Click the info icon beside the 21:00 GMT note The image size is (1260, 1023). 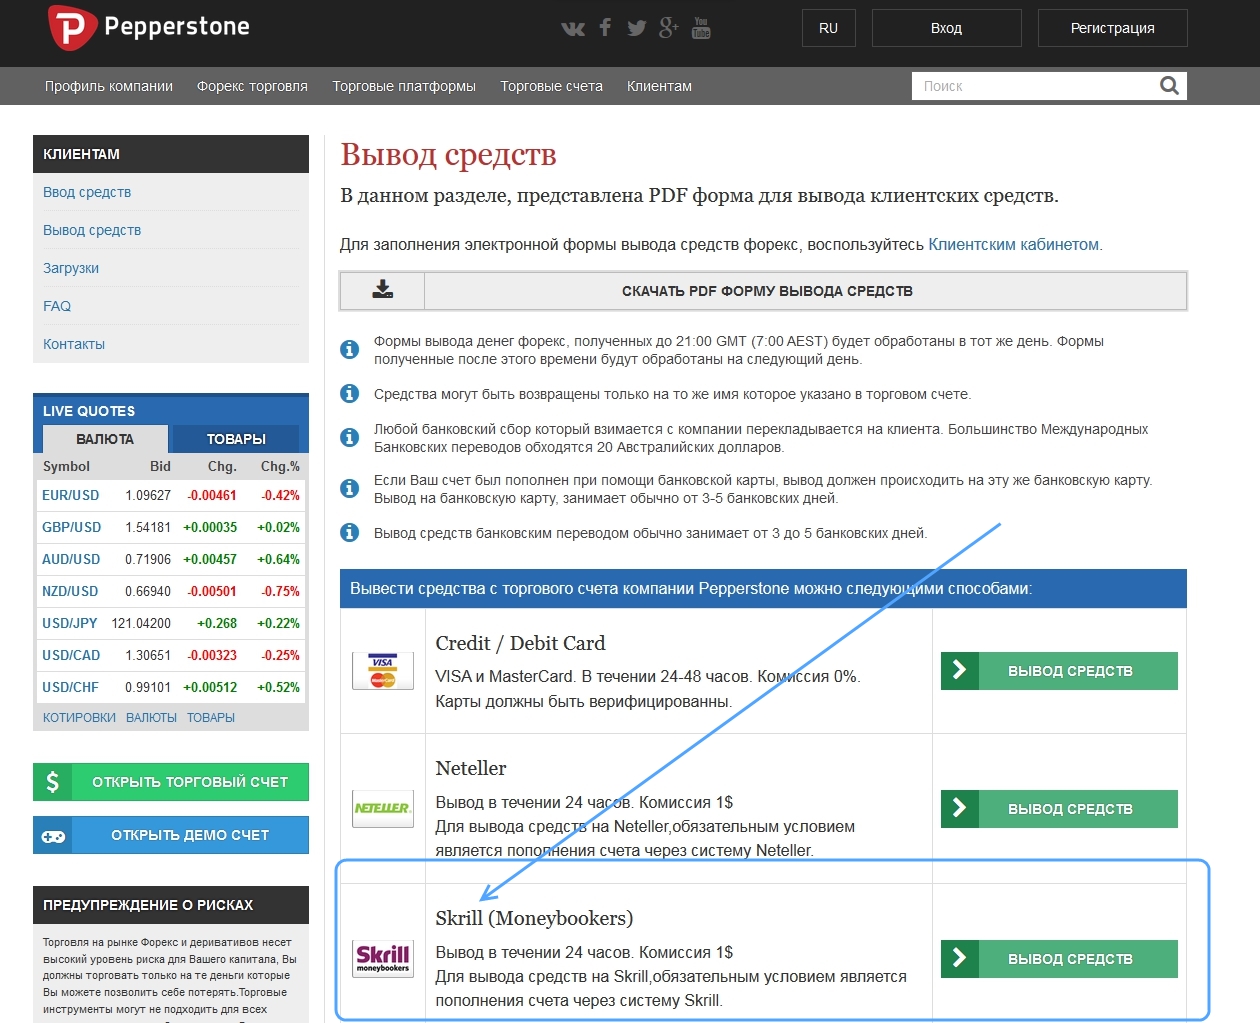pos(349,349)
